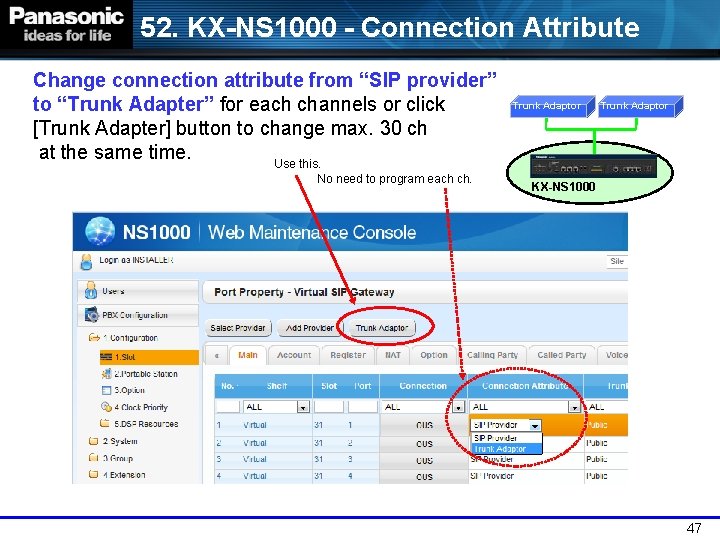
Task: Switch to the Calling Party tab
Action: [x=492, y=355]
